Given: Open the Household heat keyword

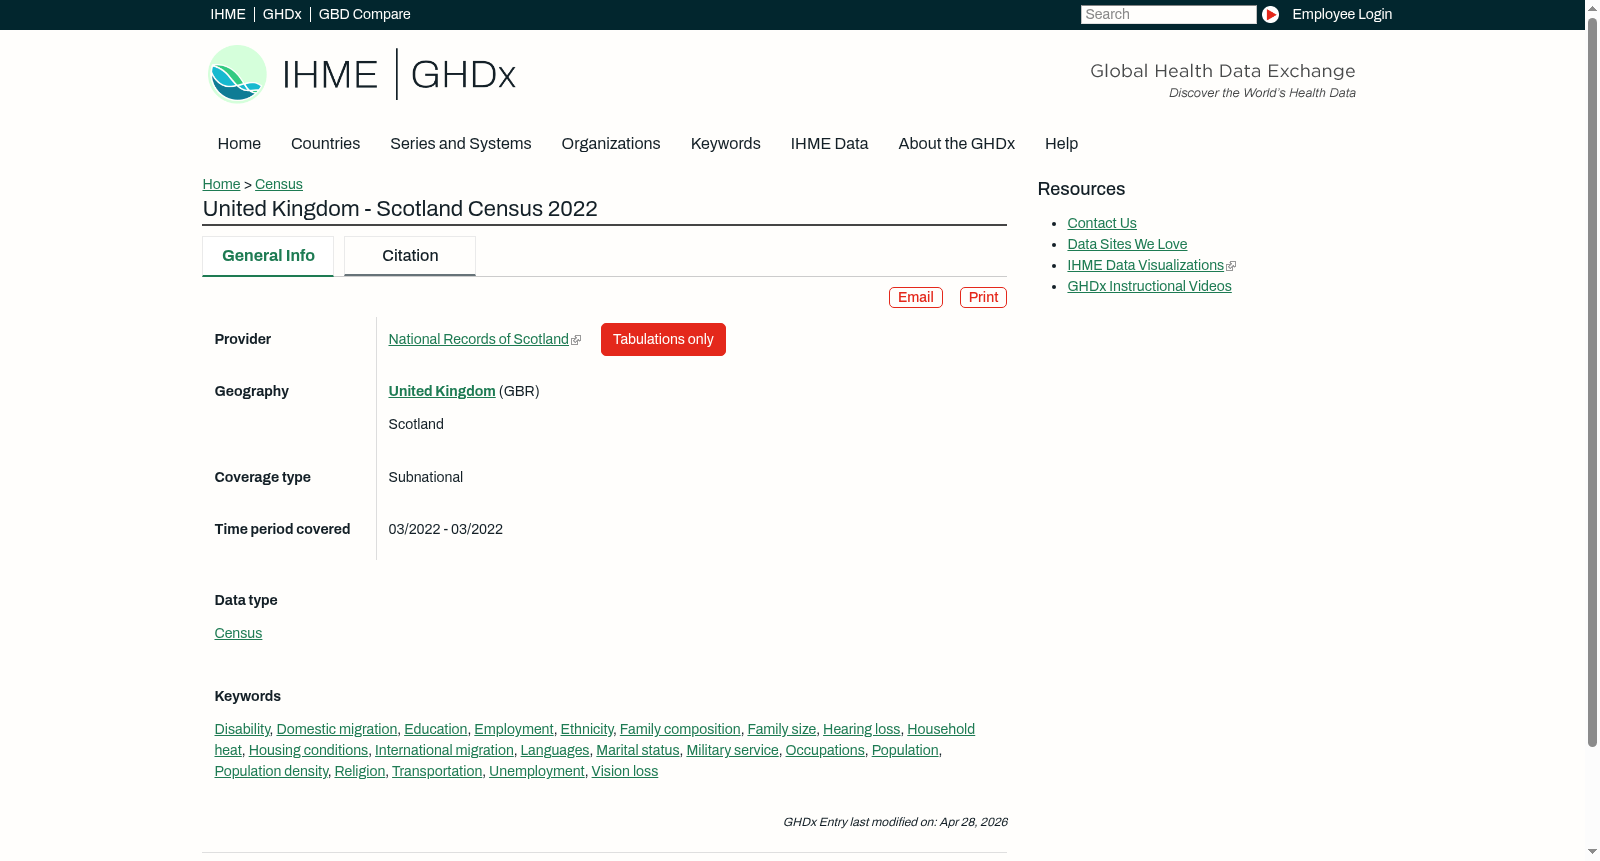Looking at the screenshot, I should tap(940, 729).
